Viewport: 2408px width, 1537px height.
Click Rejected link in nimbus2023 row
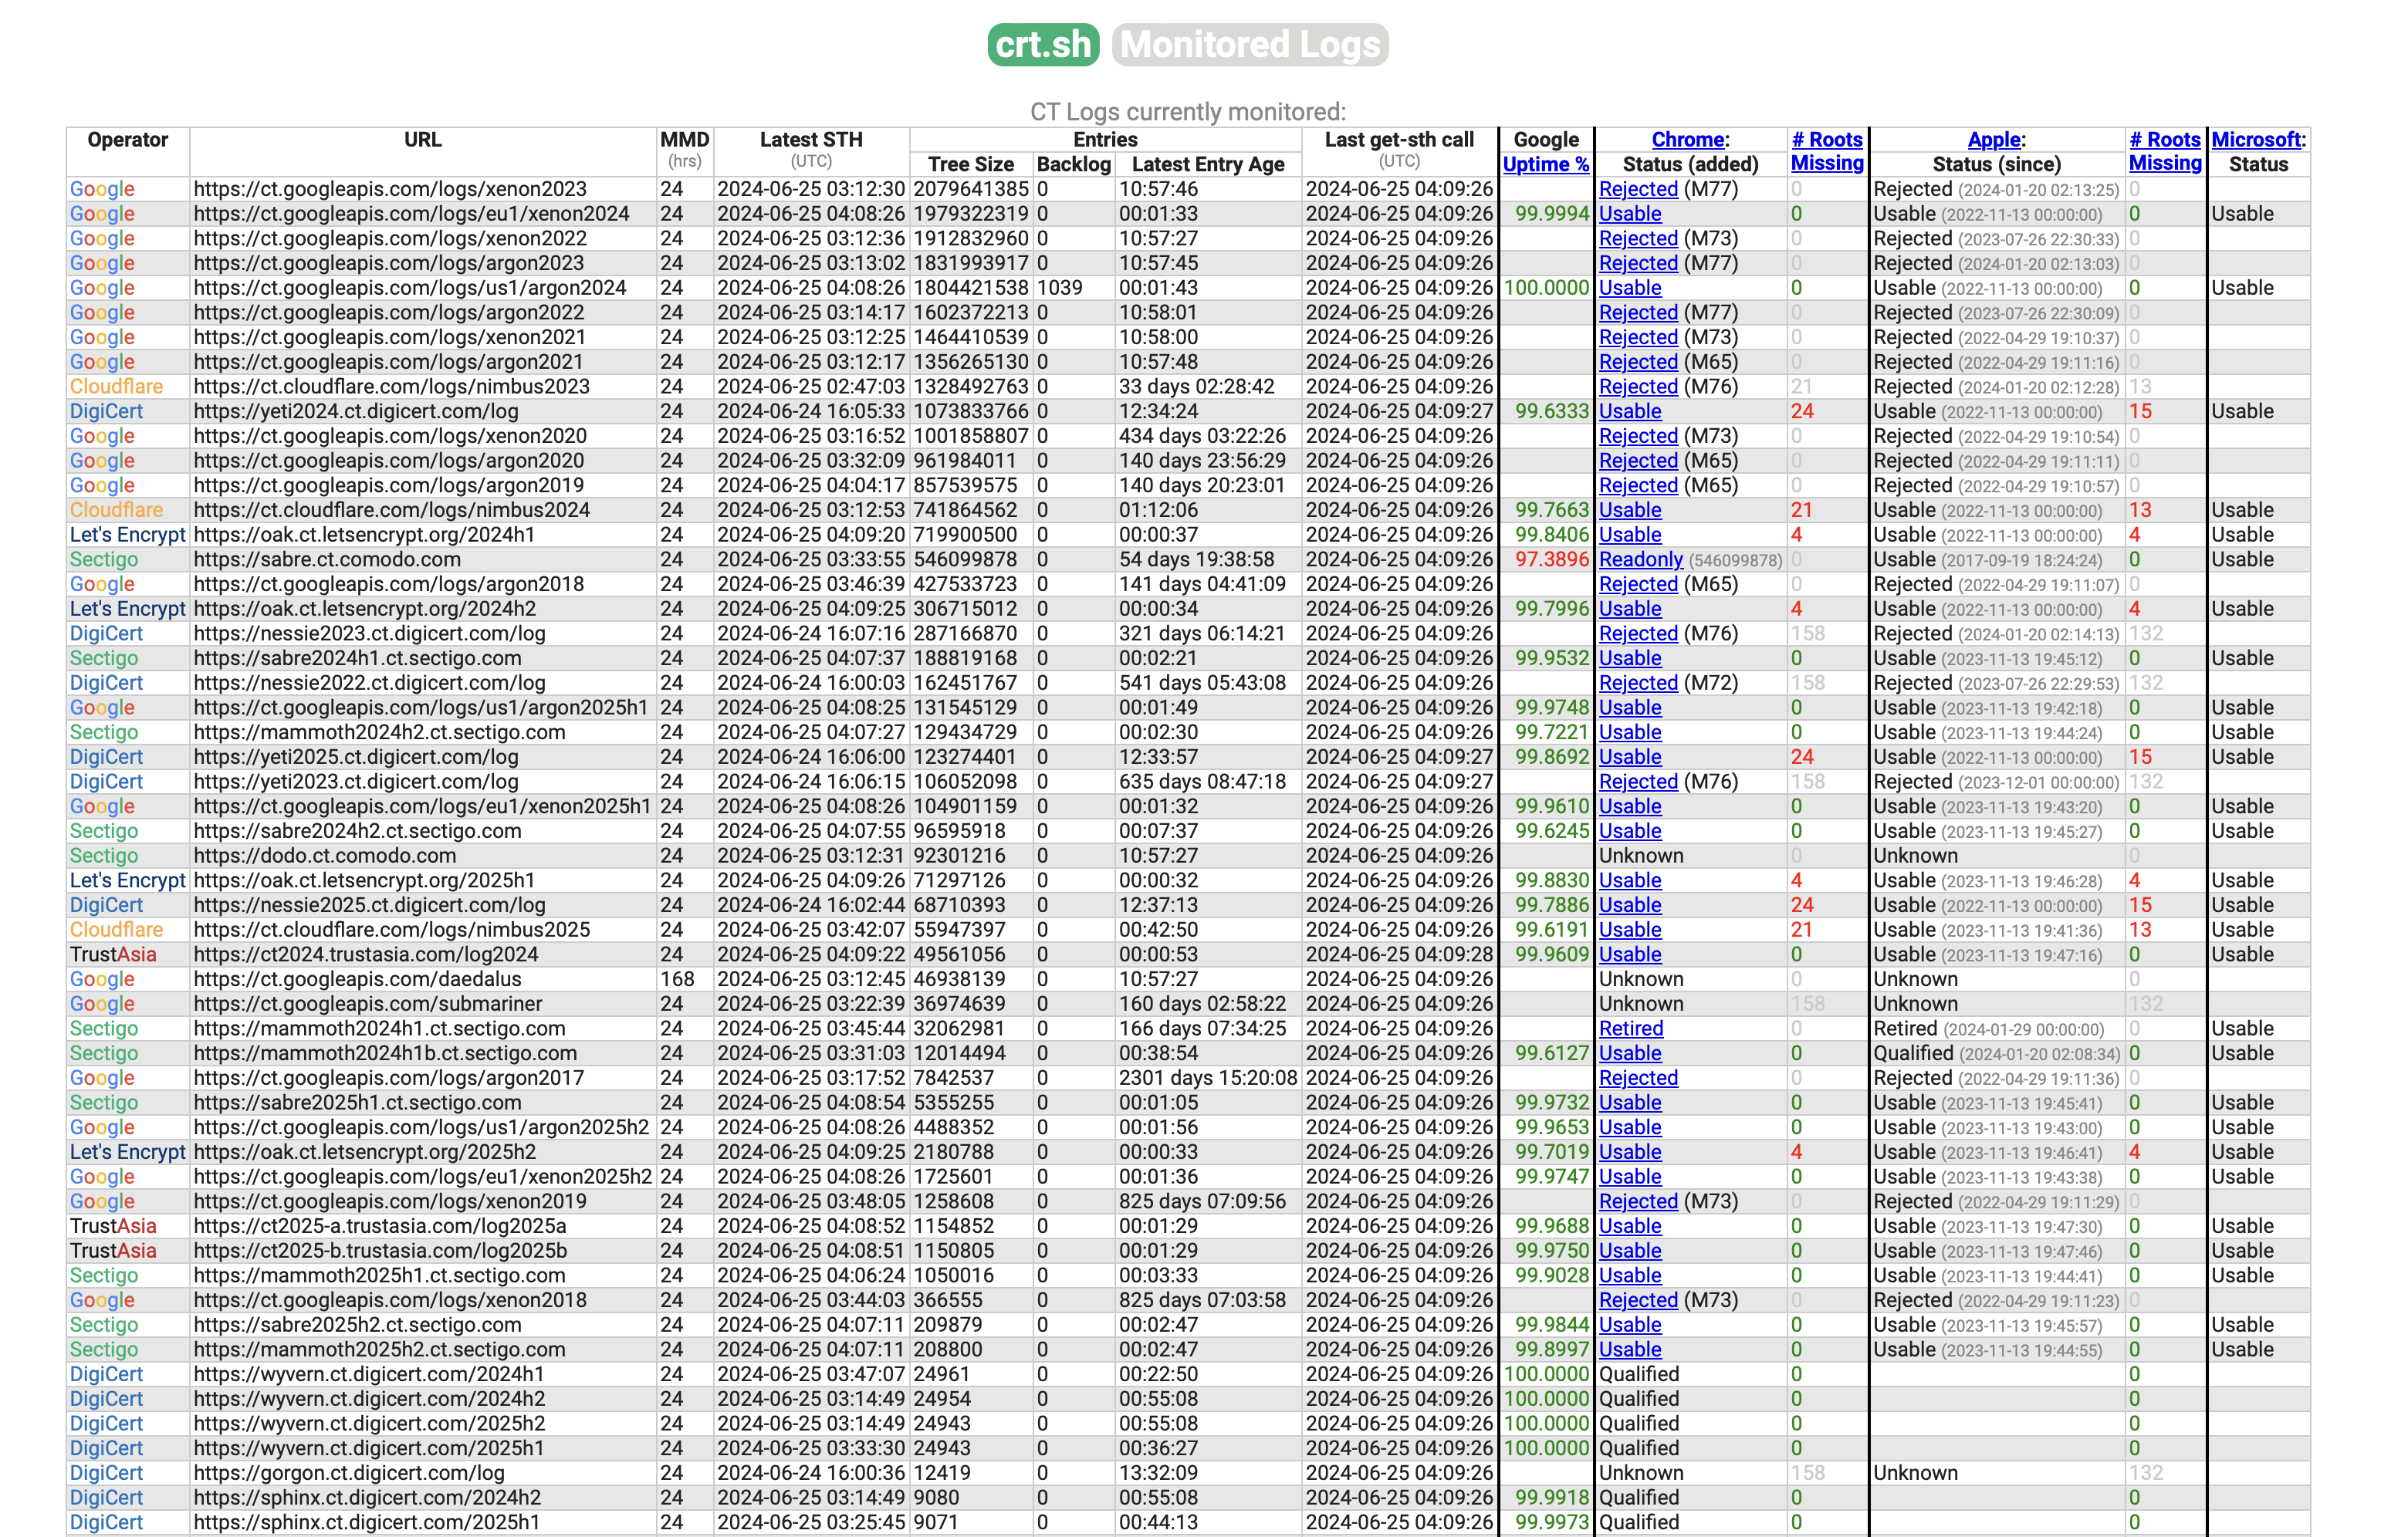point(1638,387)
